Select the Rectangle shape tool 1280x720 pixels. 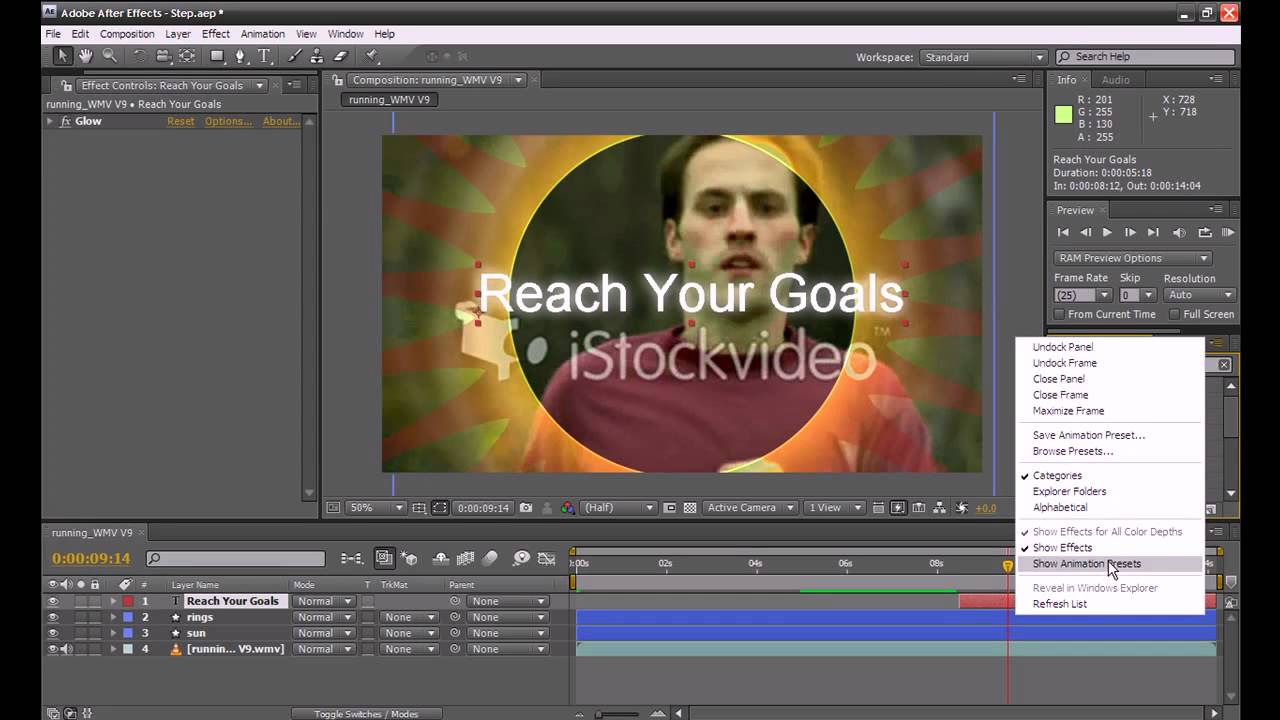[217, 57]
